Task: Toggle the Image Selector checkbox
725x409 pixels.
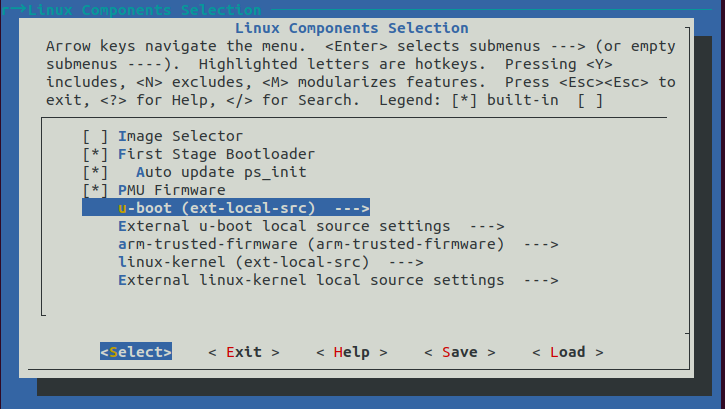Action: pos(96,136)
